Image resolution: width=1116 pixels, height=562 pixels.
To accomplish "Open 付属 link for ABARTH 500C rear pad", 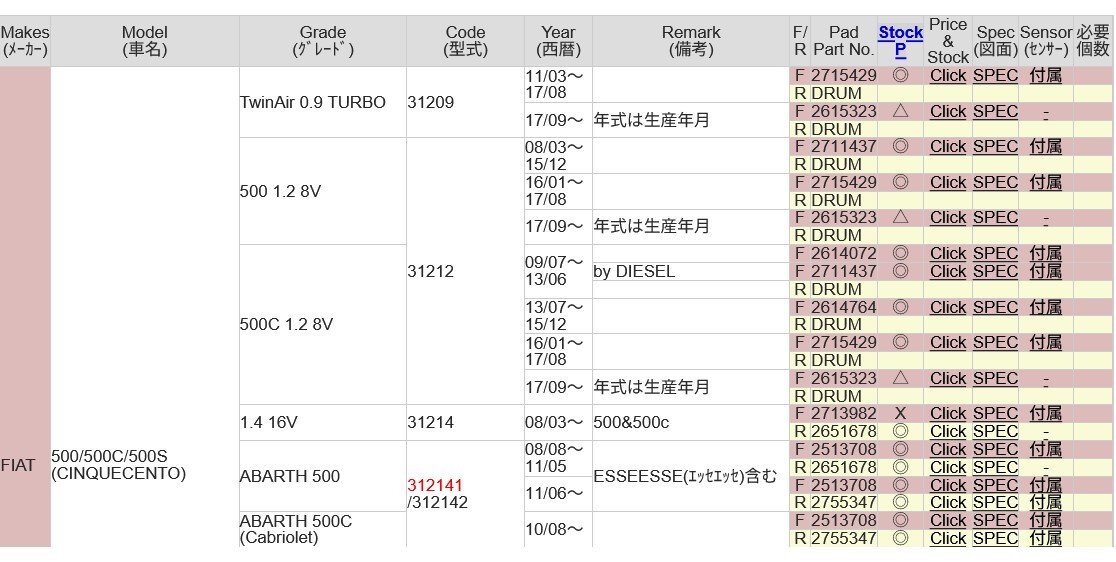I will pos(1046,539).
